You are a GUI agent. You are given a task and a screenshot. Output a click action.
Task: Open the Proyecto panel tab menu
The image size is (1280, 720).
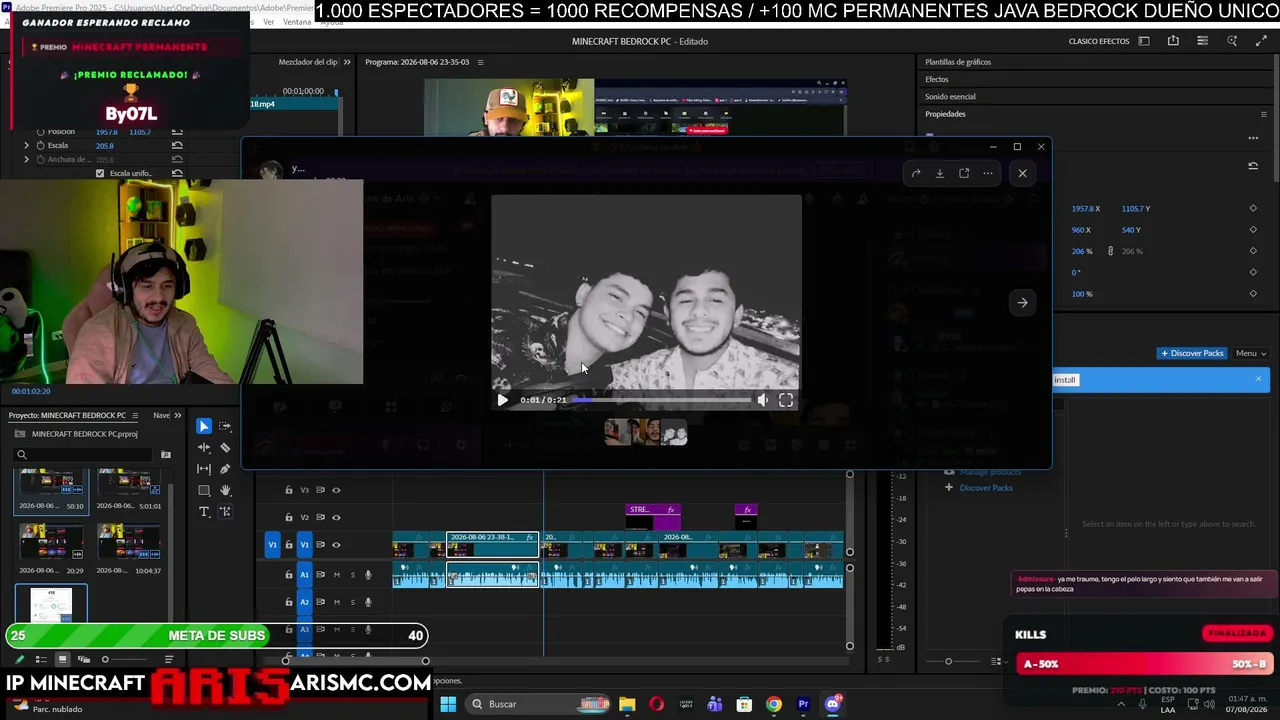pos(133,415)
